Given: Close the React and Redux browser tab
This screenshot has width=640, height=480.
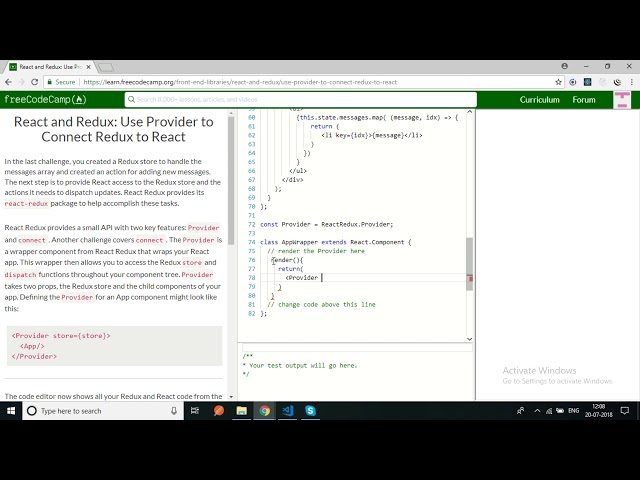Looking at the screenshot, I should point(88,67).
